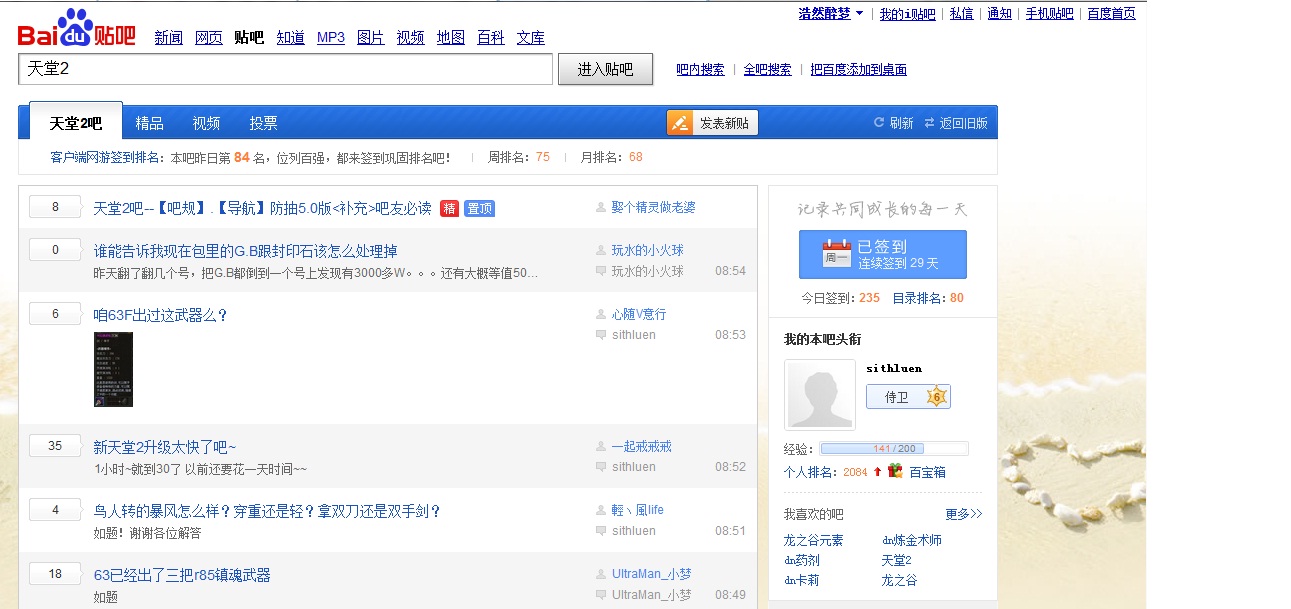Go to 网页 in the top navigation
Screen dimensions: 1291x609
(208, 37)
